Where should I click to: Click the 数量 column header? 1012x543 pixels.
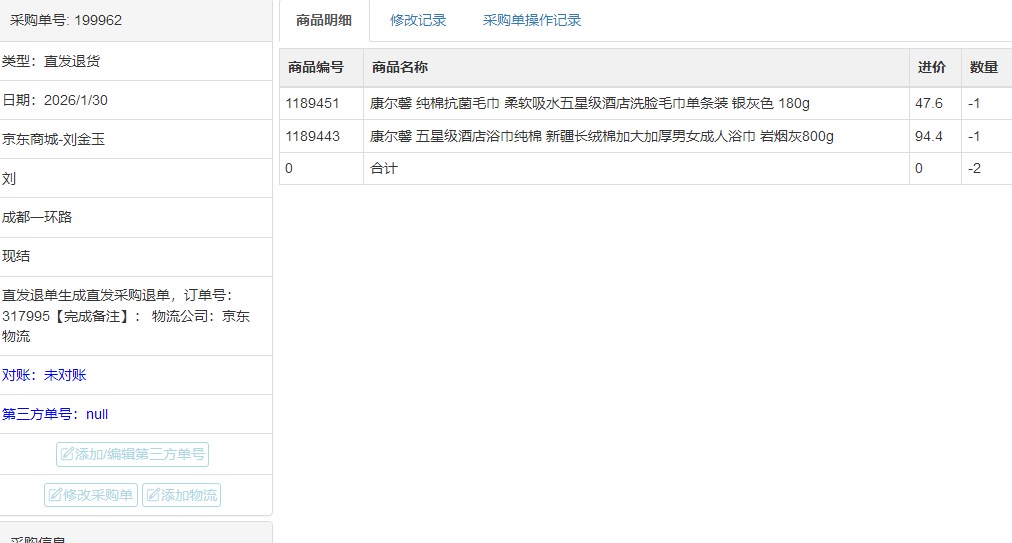click(983, 68)
